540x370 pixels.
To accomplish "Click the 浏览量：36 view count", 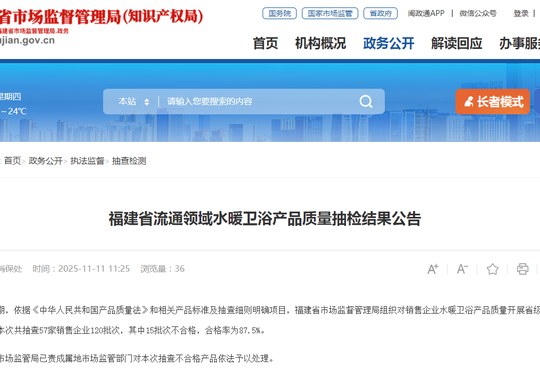I will point(163,269).
